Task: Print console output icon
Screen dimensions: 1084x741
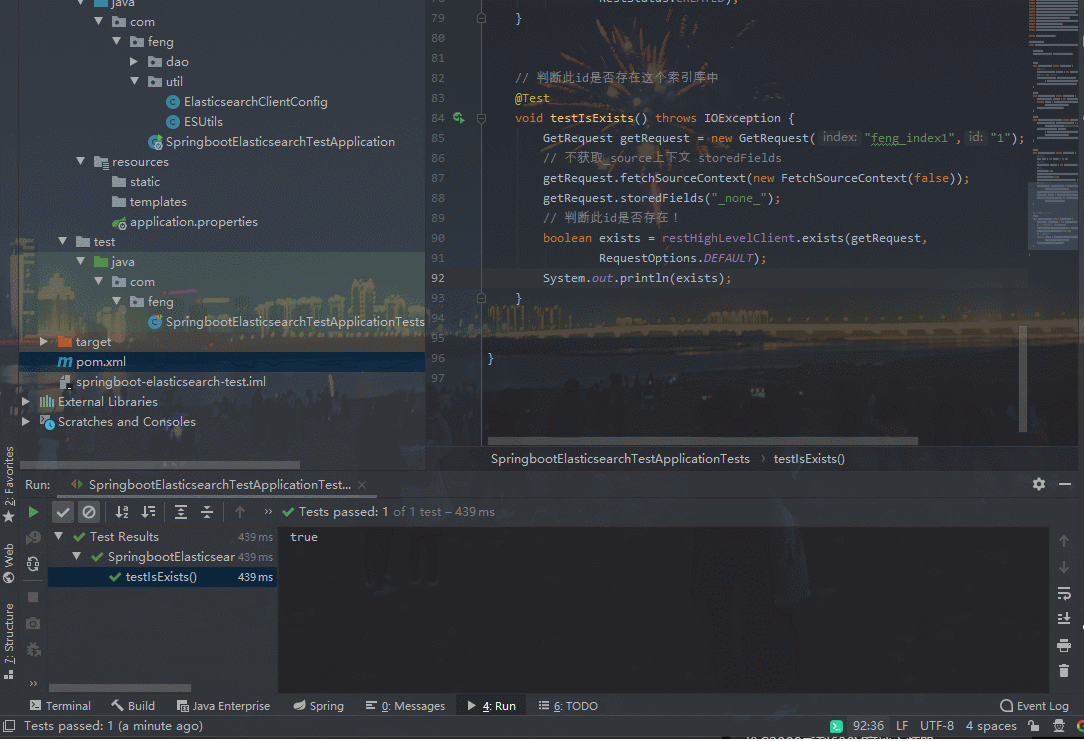Action: (1064, 646)
